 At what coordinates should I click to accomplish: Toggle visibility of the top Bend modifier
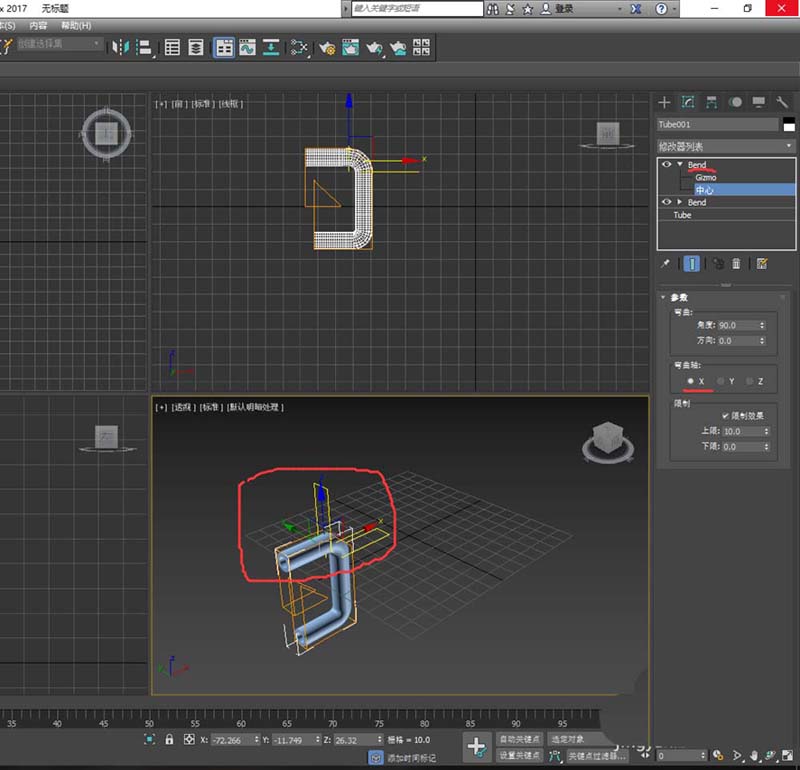(667, 165)
